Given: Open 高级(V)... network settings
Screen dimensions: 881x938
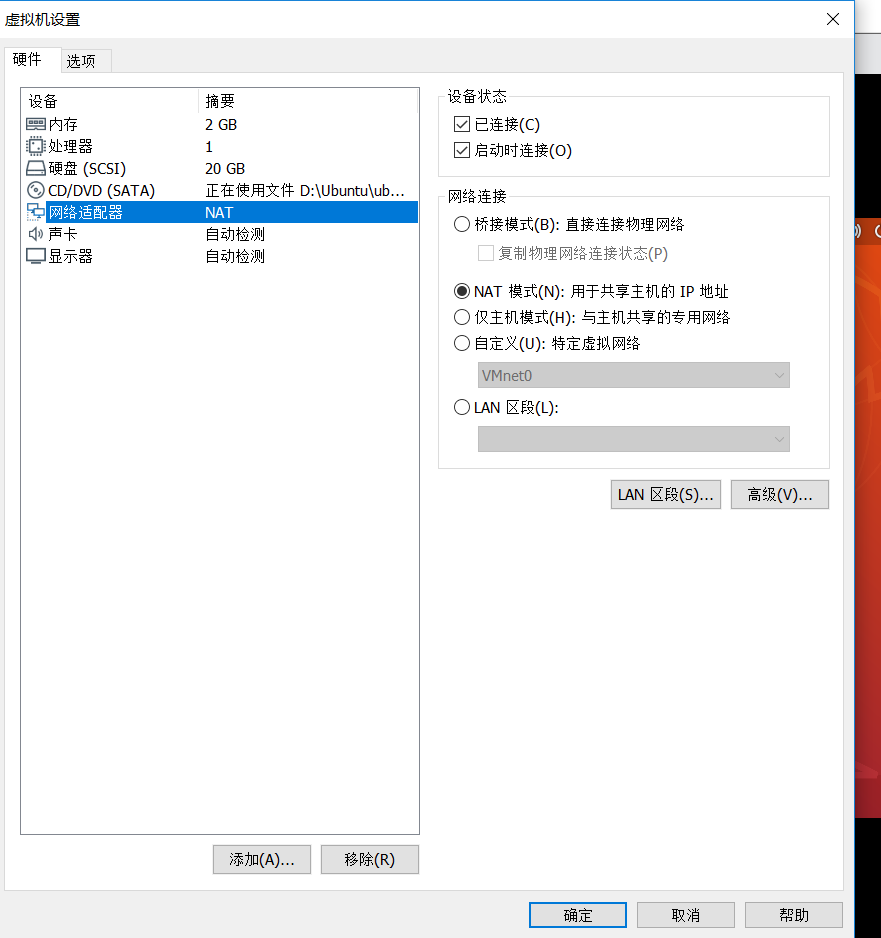Looking at the screenshot, I should coord(780,495).
